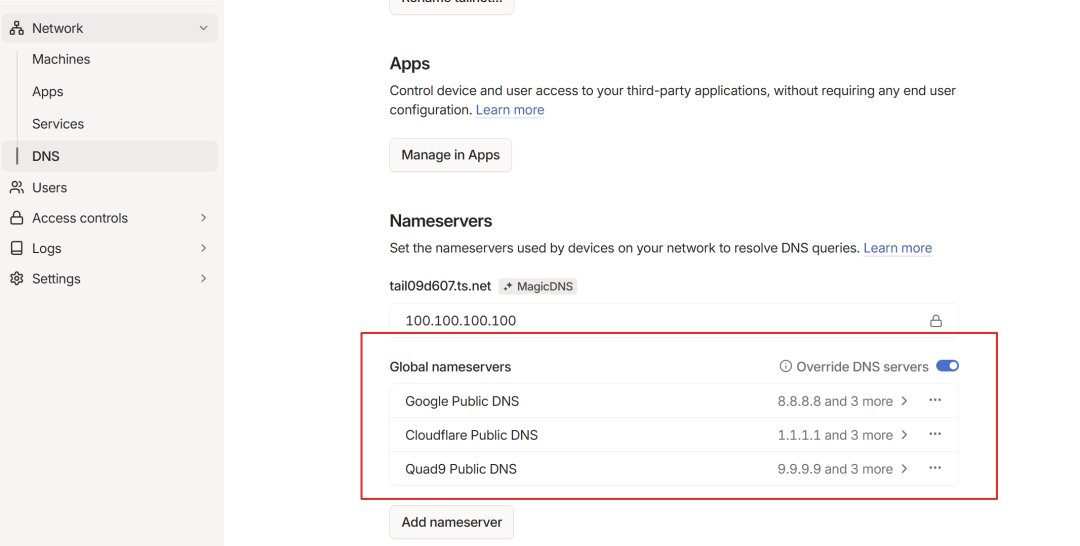This screenshot has height=546, width=1080.
Task: Click the Add nameserver button
Action: (452, 522)
